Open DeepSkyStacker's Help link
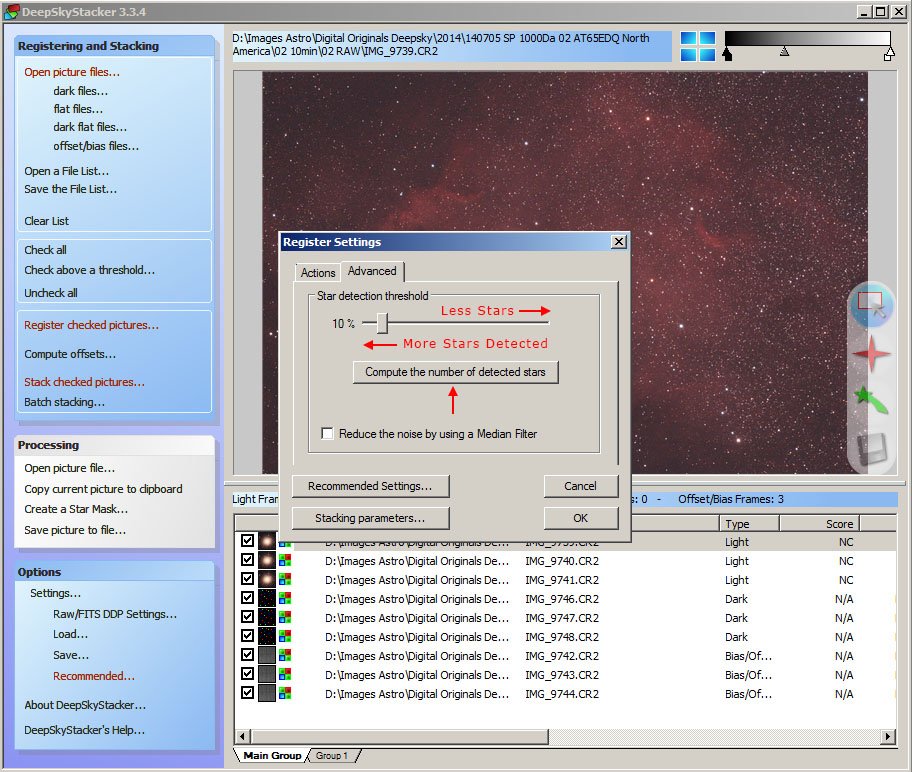 85,730
